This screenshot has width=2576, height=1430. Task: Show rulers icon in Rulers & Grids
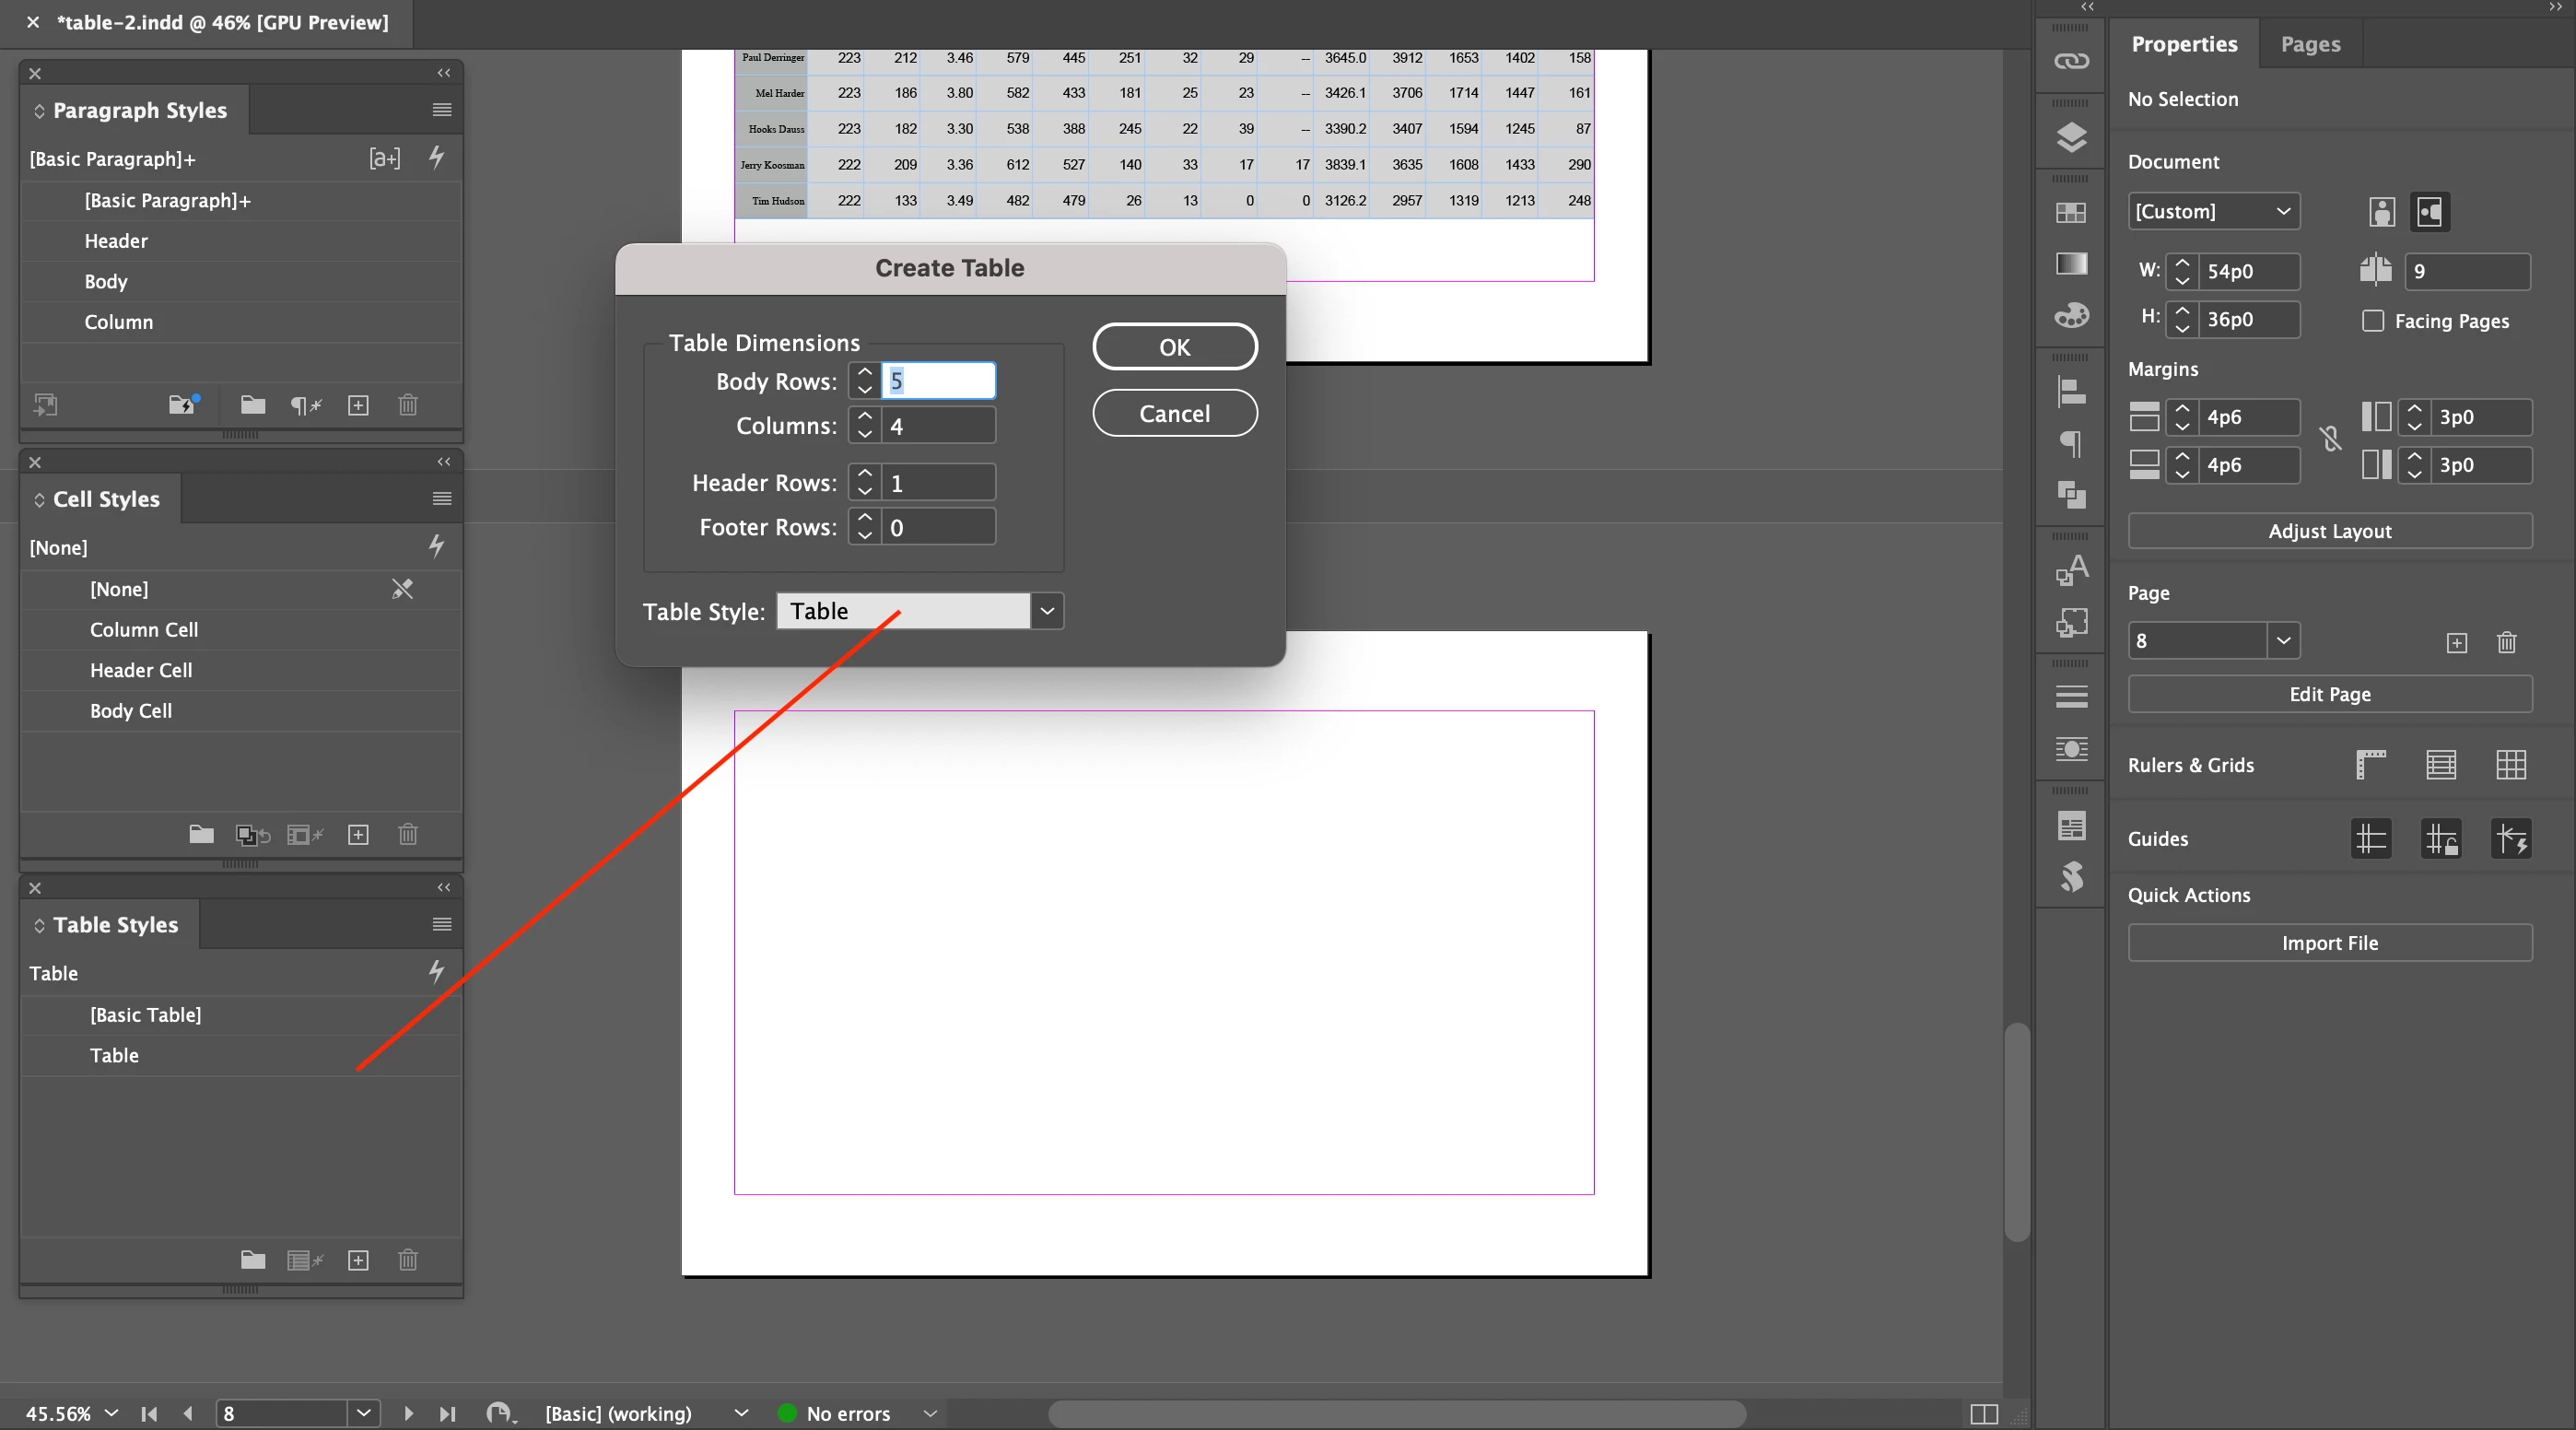coord(2370,765)
